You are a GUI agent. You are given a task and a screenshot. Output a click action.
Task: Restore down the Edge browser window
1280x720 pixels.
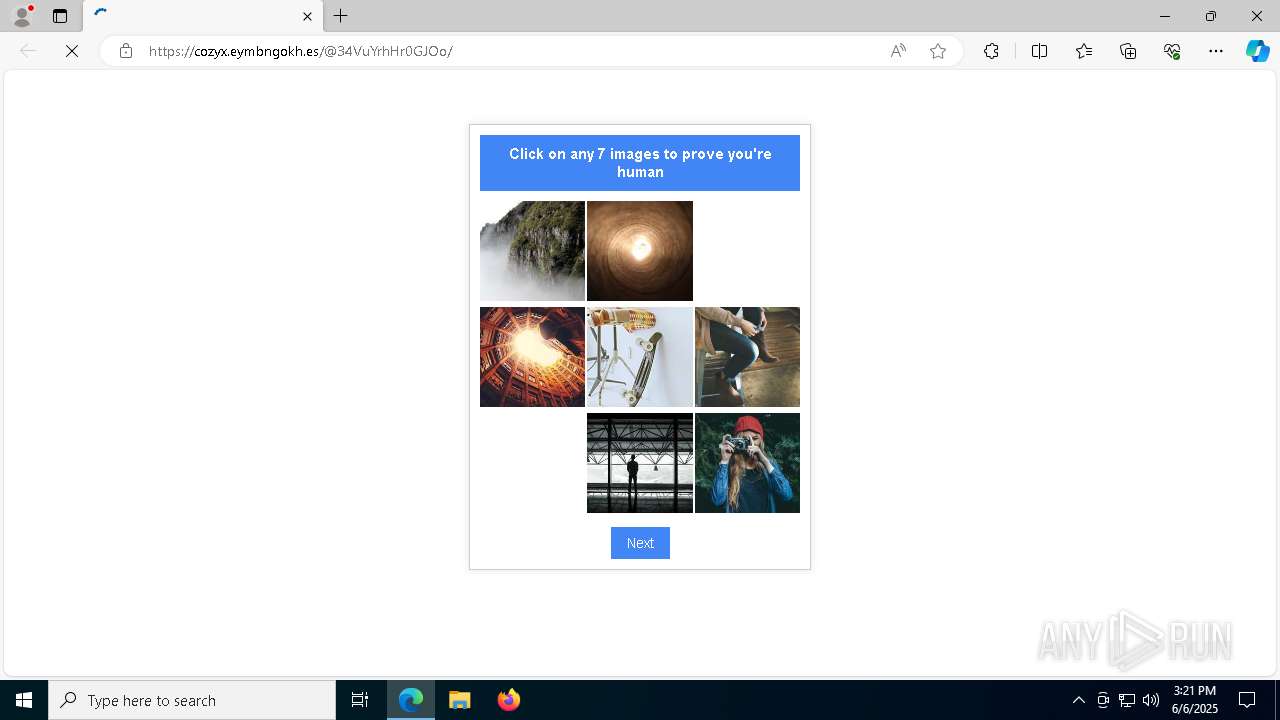pos(1211,16)
